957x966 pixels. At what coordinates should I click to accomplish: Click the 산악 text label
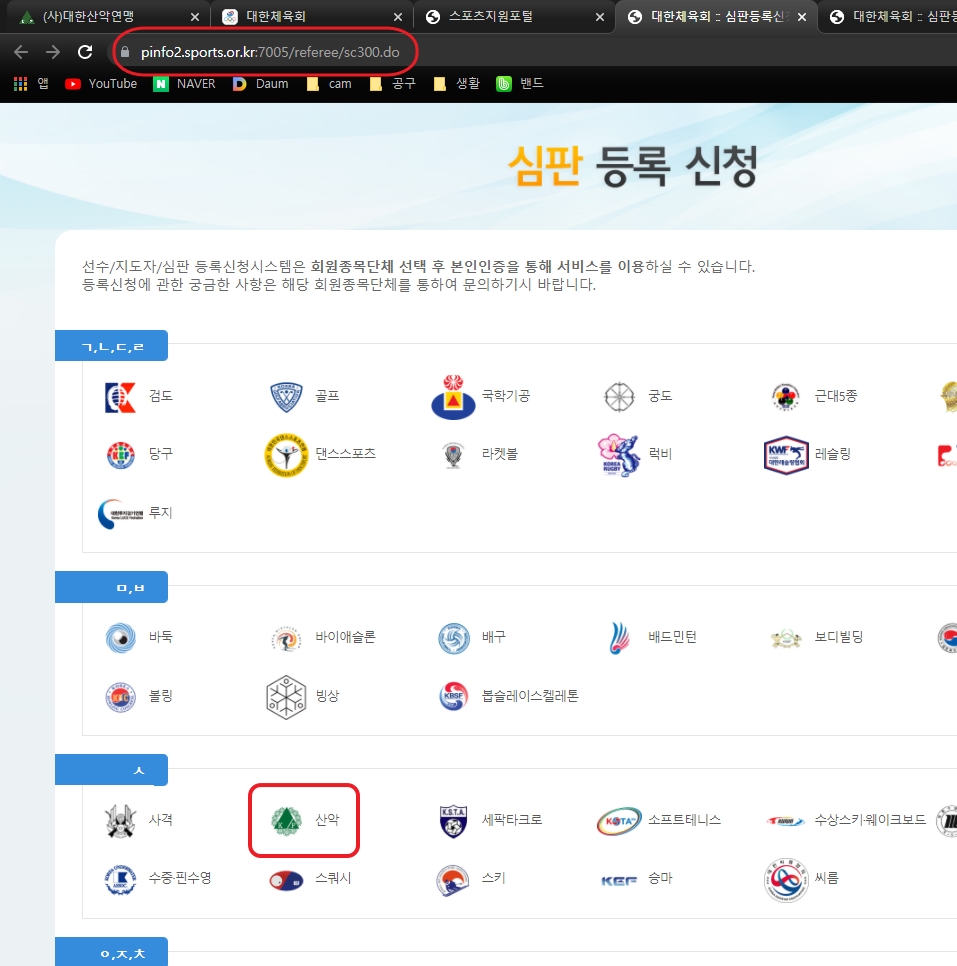click(327, 821)
